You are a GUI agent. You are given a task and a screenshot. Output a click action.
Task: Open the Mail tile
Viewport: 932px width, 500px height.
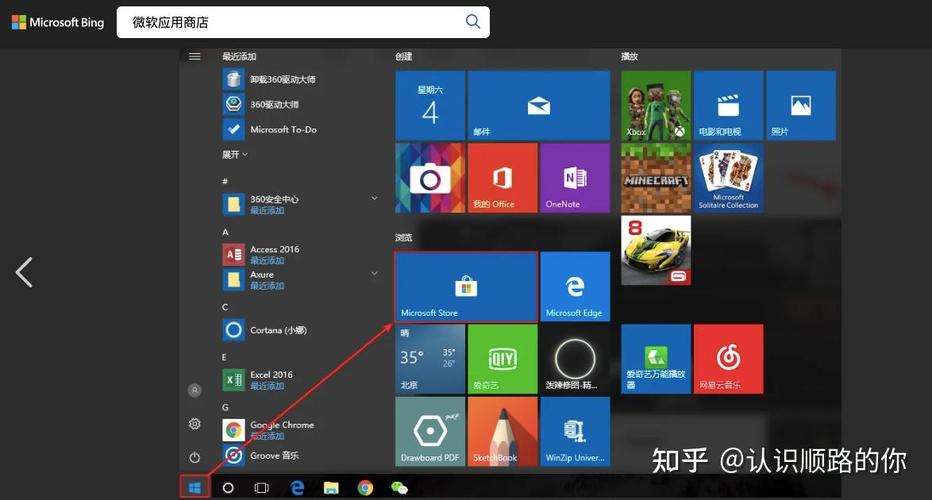539,105
